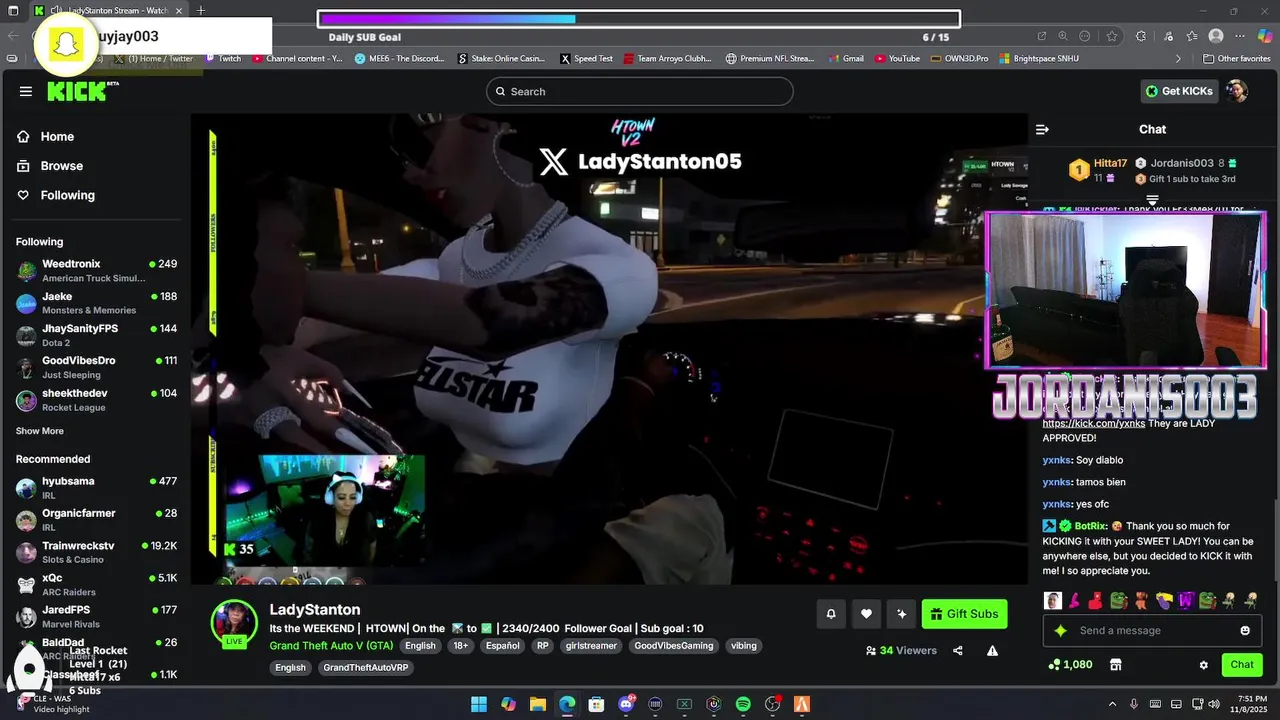Click the Grand Theft Auto V category link
The image size is (1280, 720).
(331, 646)
